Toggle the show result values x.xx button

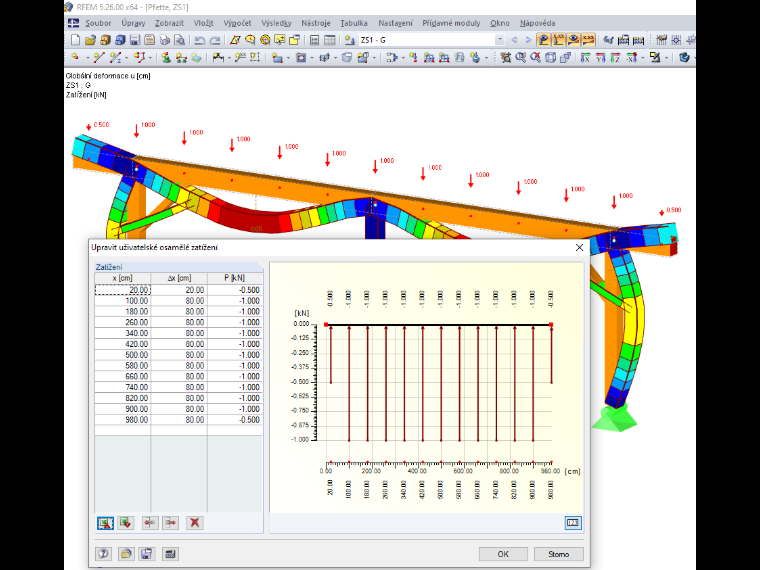coord(558,40)
